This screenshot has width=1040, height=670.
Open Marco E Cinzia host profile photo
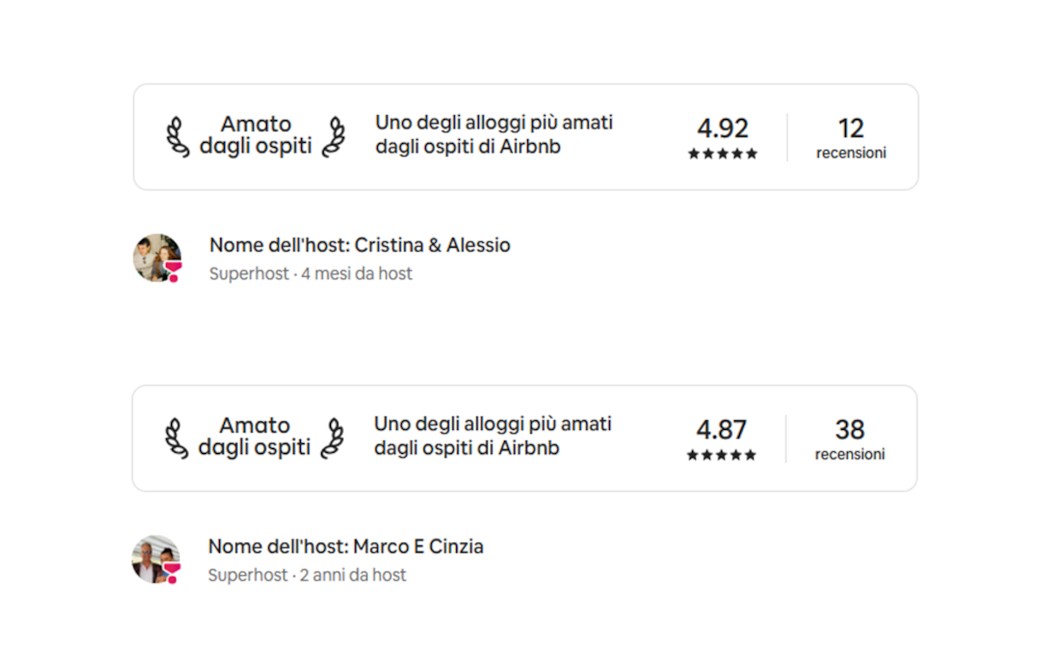coord(156,559)
